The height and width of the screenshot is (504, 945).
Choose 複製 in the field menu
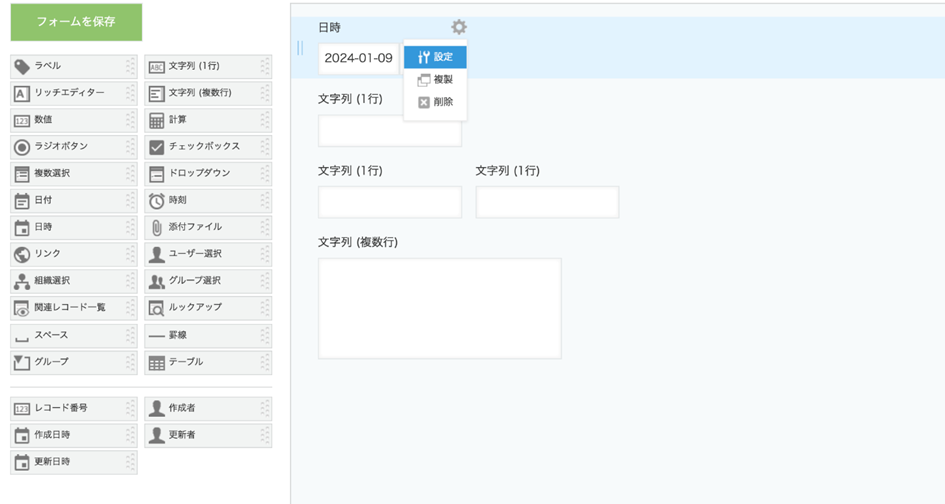tap(435, 80)
